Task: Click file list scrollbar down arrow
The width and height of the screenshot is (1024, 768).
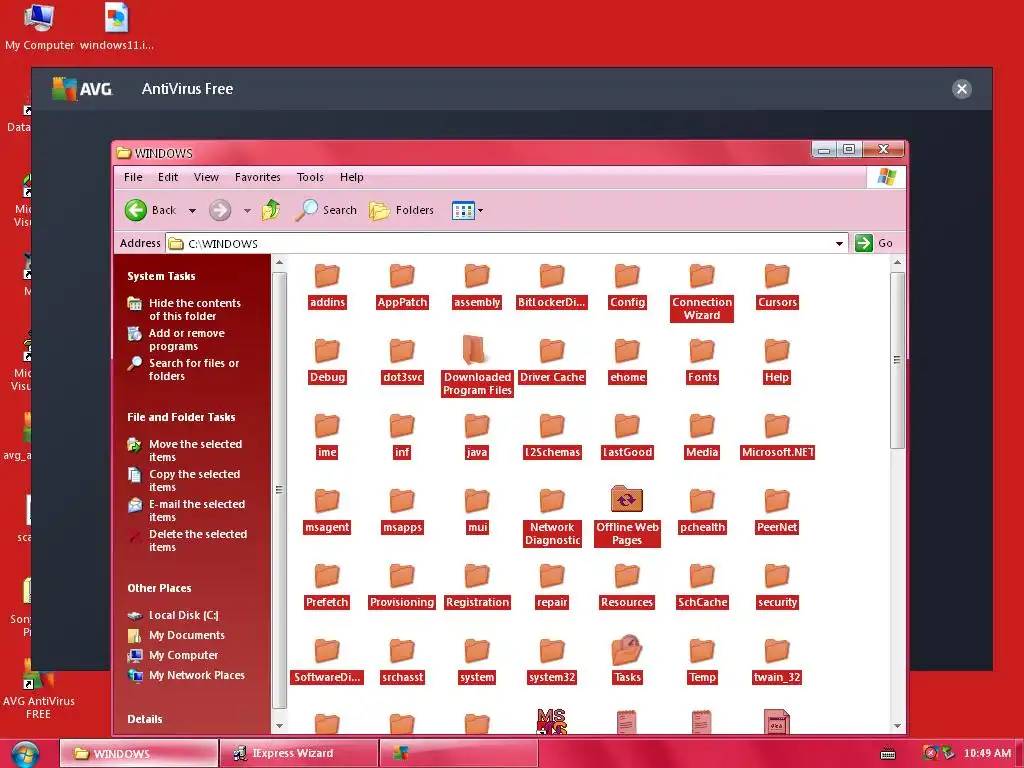Action: pyautogui.click(x=897, y=726)
